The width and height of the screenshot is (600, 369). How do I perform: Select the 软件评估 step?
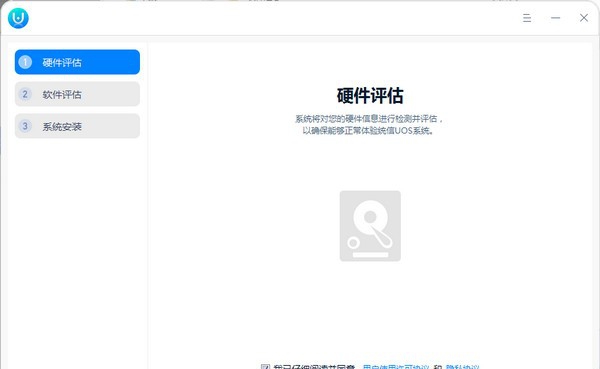tap(77, 94)
